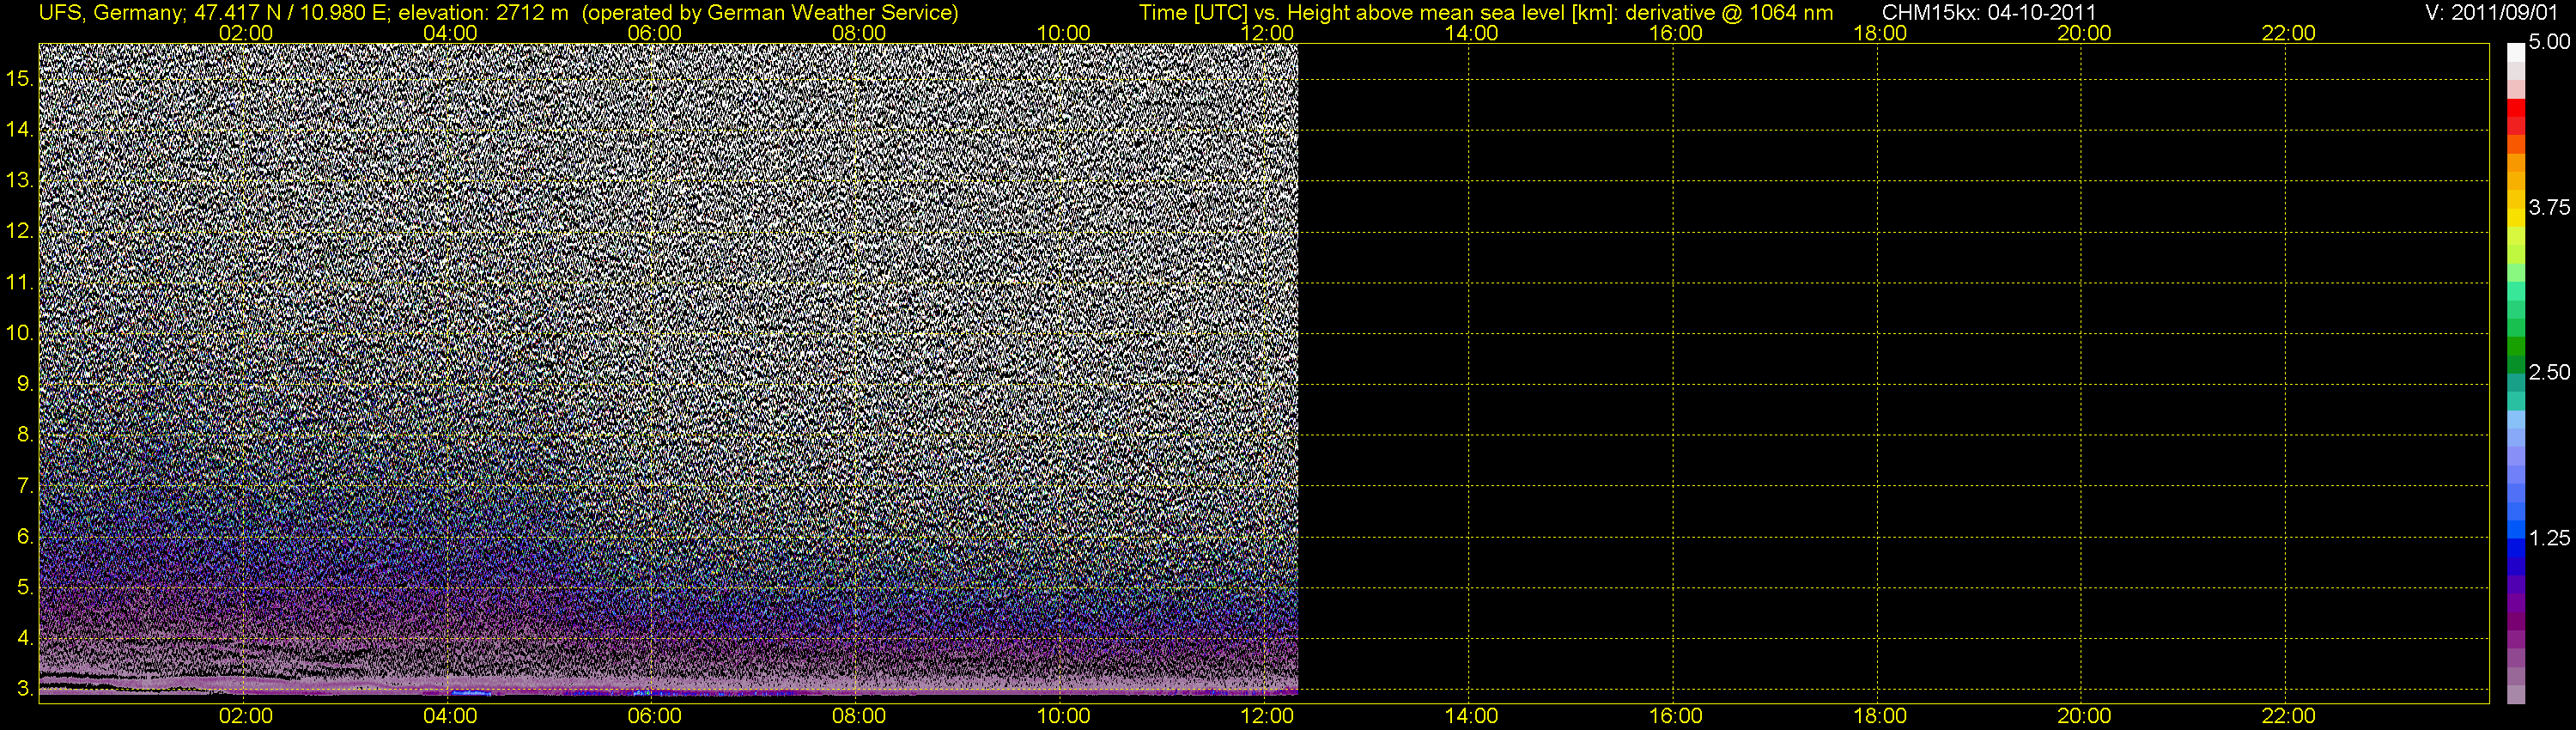Click the '5.00' colorbar value
Viewport: 2576px width, 730px height.
point(2549,42)
